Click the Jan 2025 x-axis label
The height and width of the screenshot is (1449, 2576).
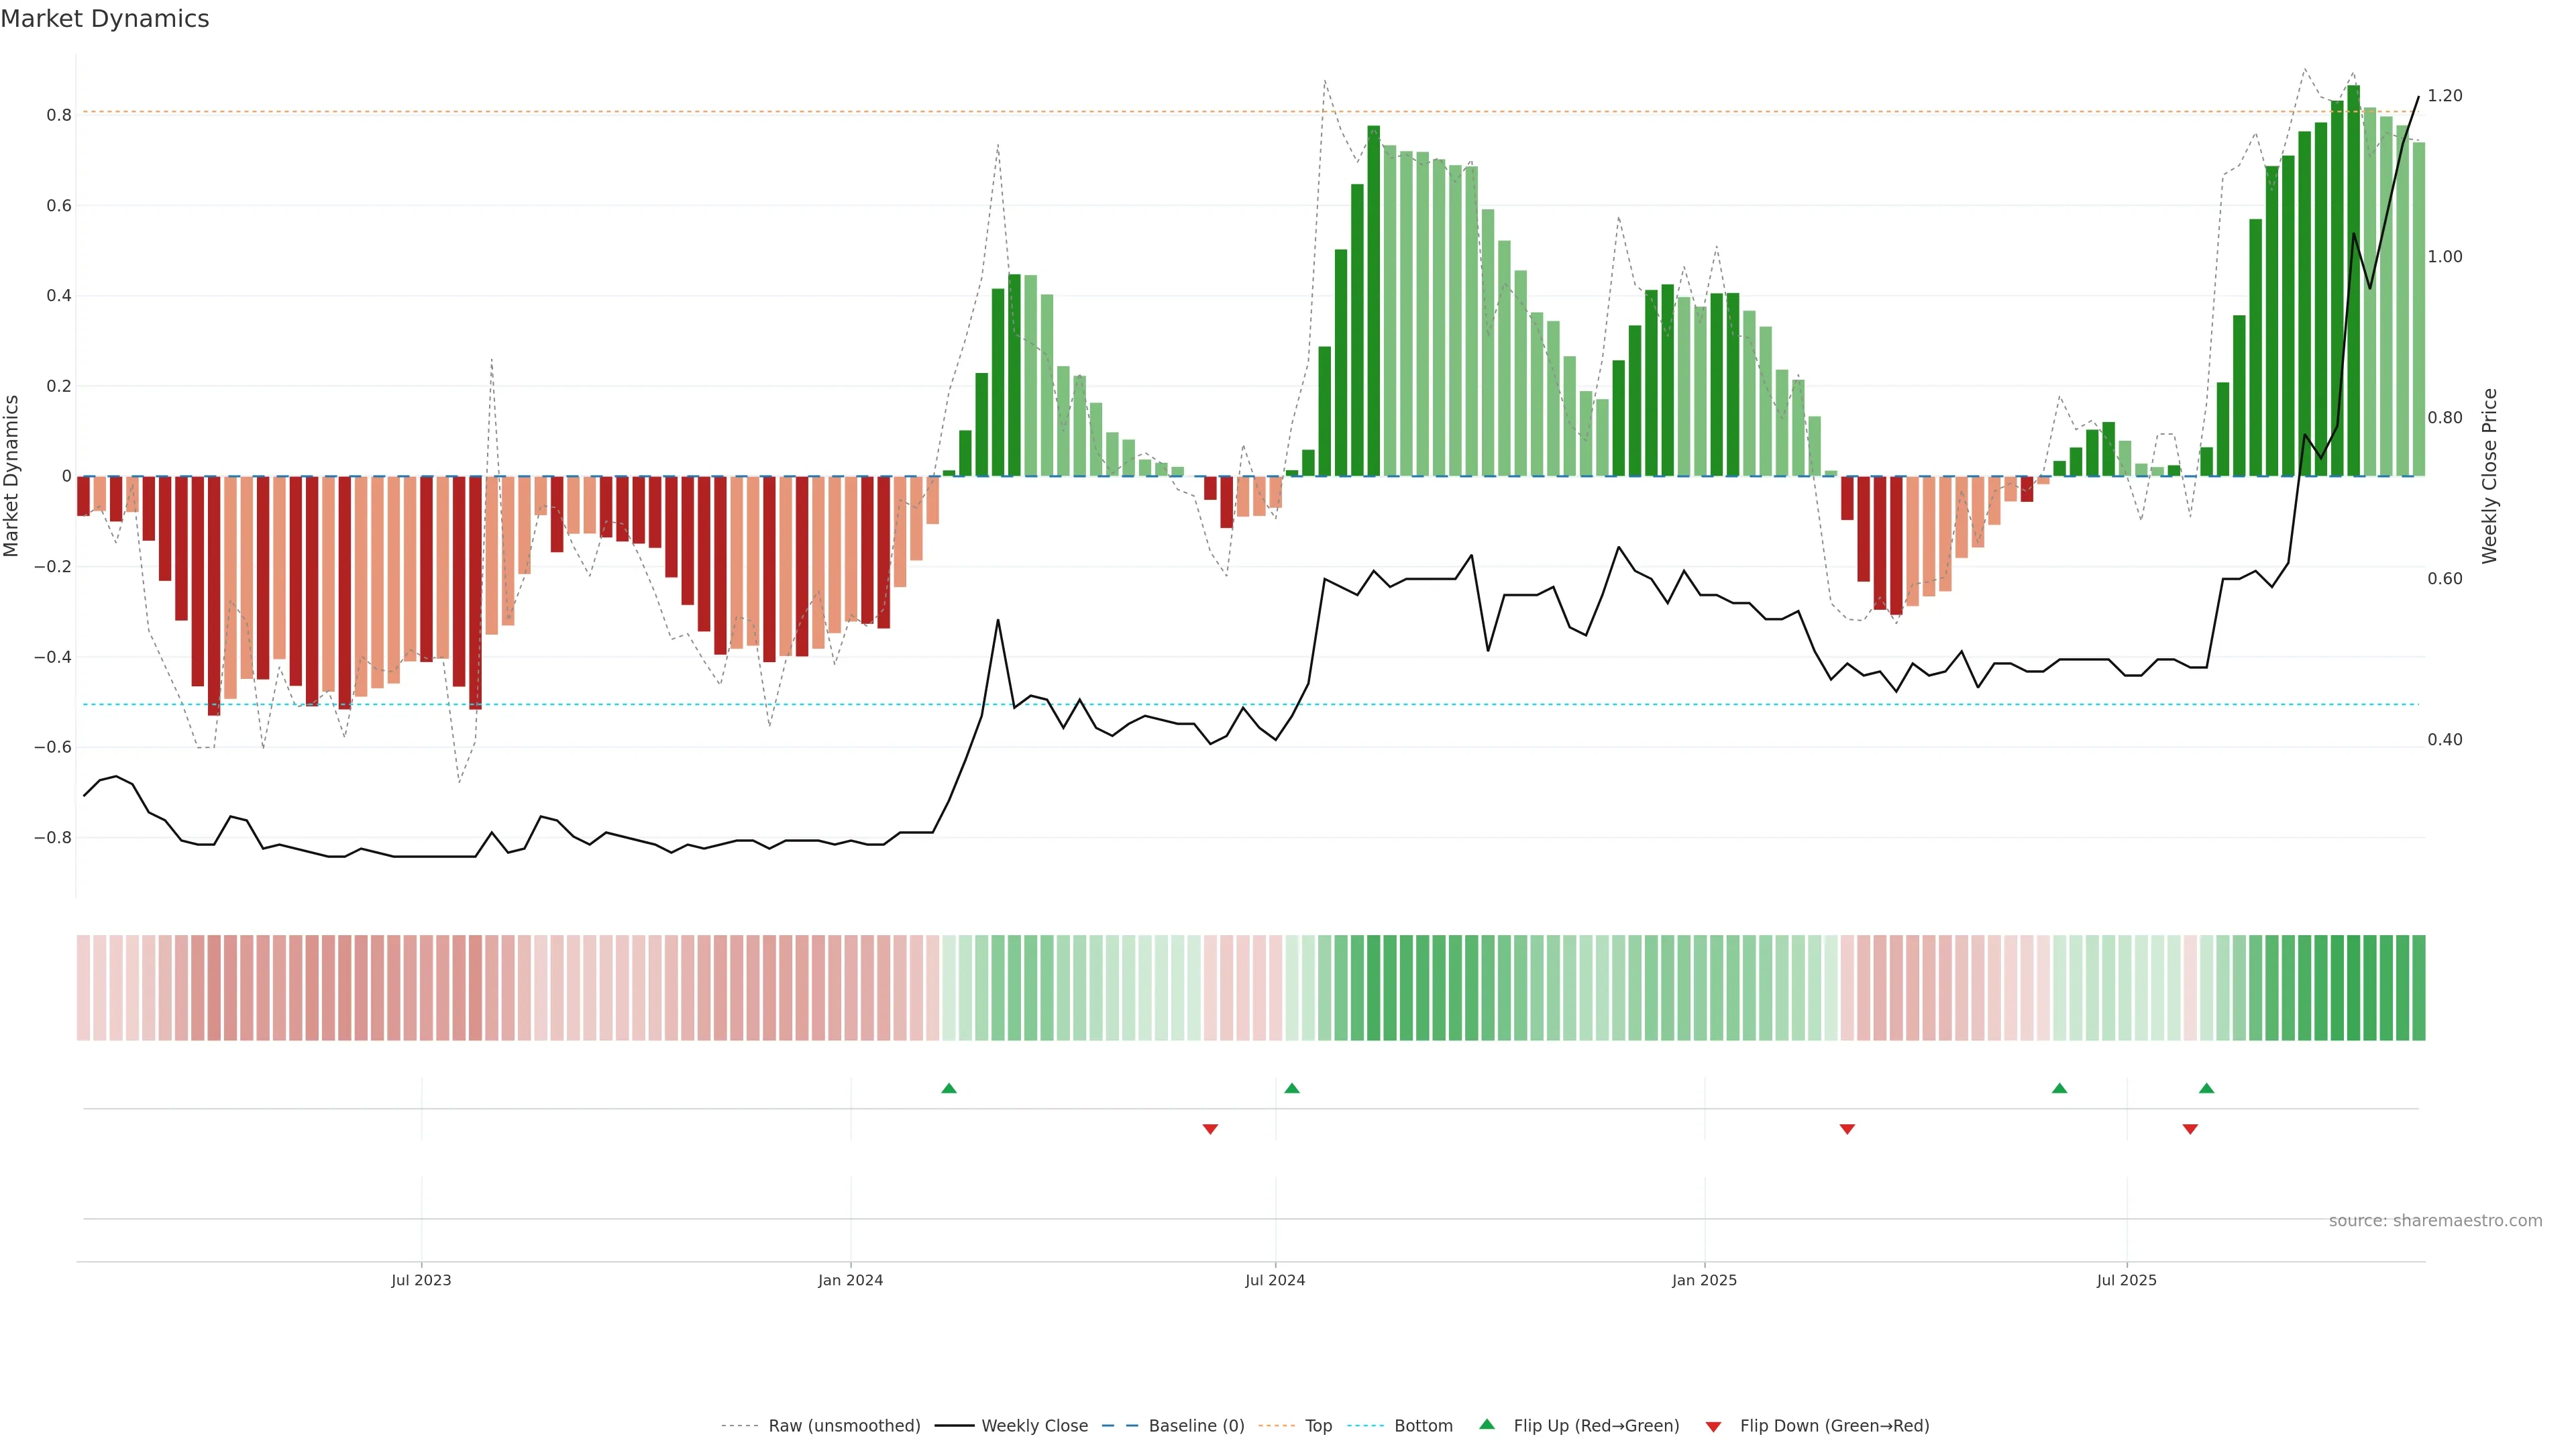[x=1704, y=1280]
